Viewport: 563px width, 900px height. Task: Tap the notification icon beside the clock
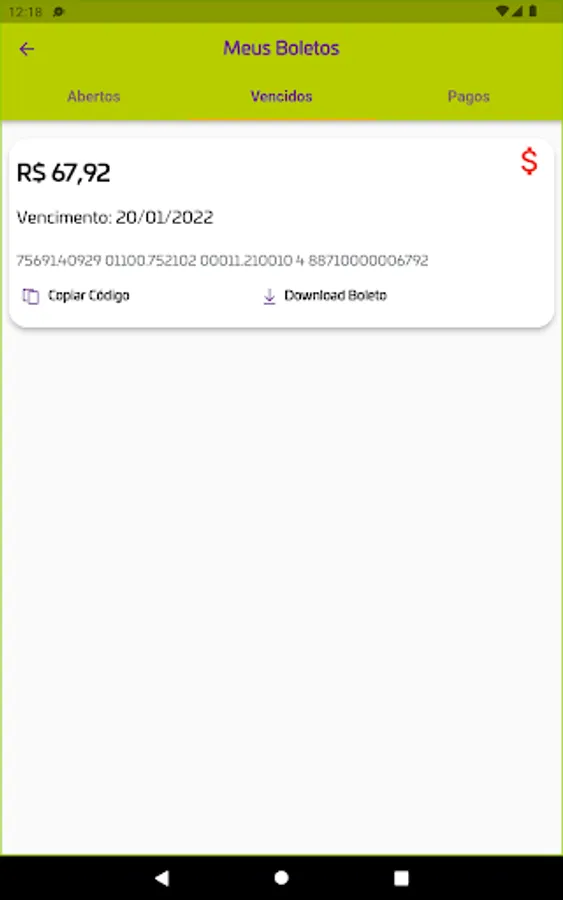pyautogui.click(x=59, y=11)
